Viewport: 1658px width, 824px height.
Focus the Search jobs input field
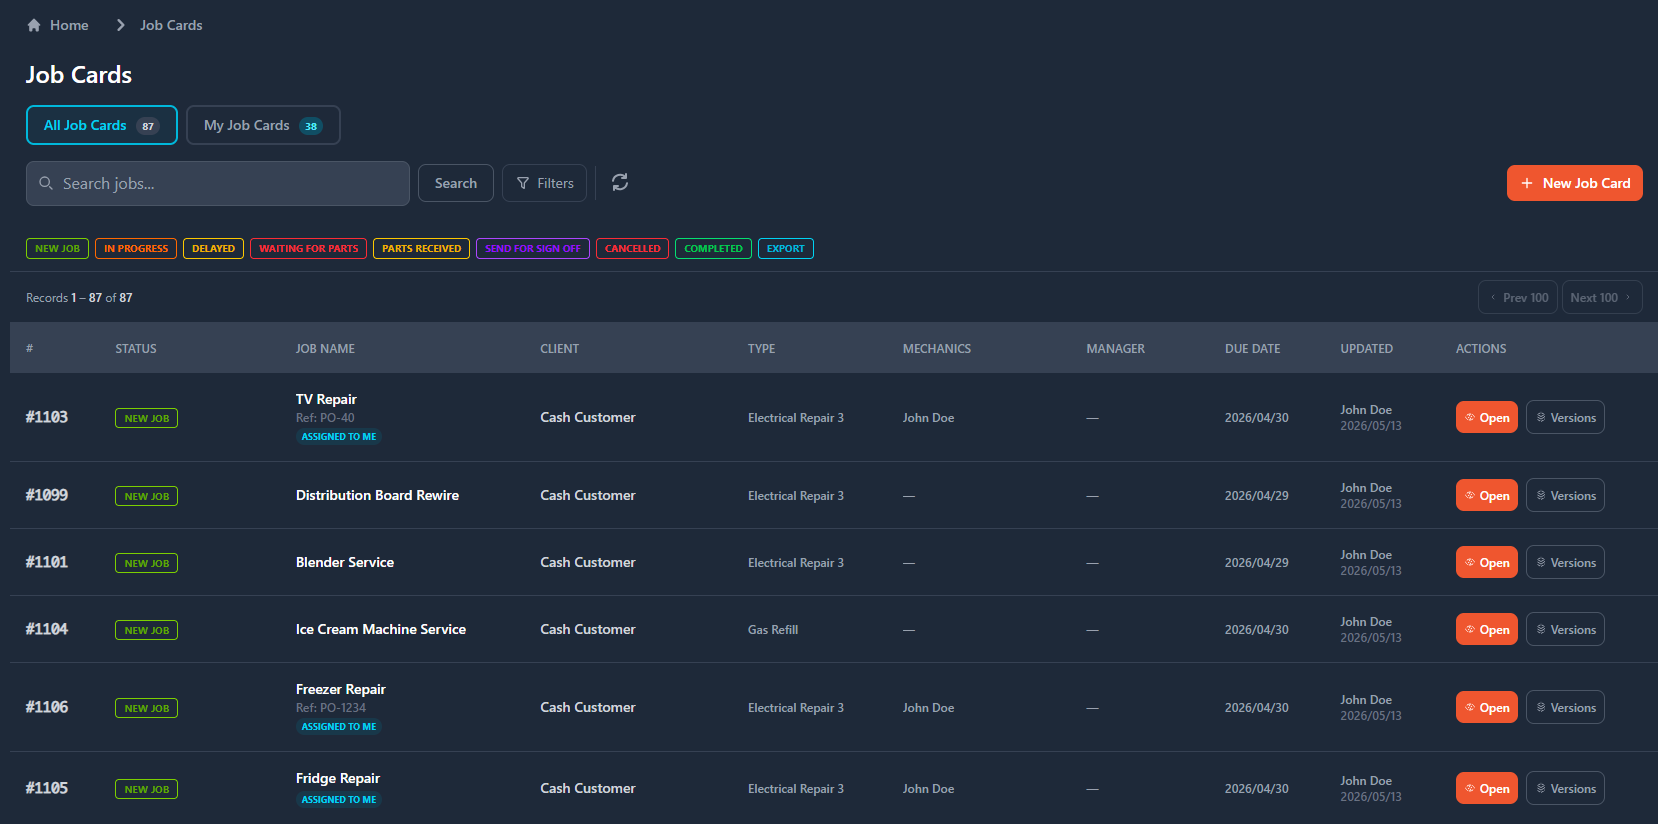click(218, 183)
